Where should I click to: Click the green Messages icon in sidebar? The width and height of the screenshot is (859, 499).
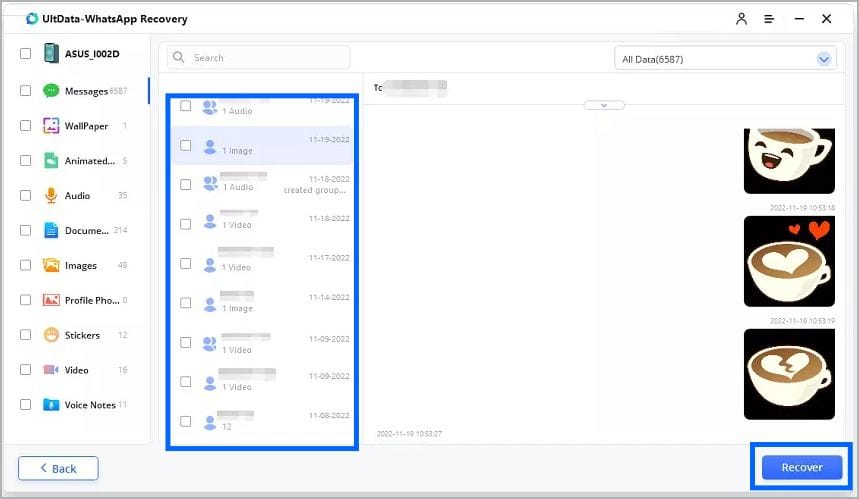[x=51, y=91]
